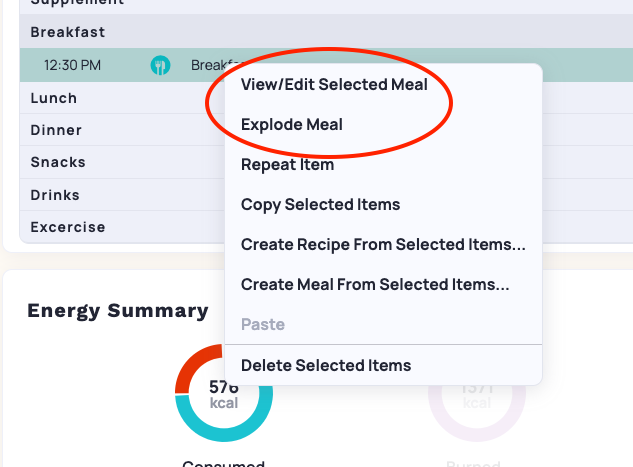
Task: Click the Consumed kcal donut chart
Action: pos(224,393)
